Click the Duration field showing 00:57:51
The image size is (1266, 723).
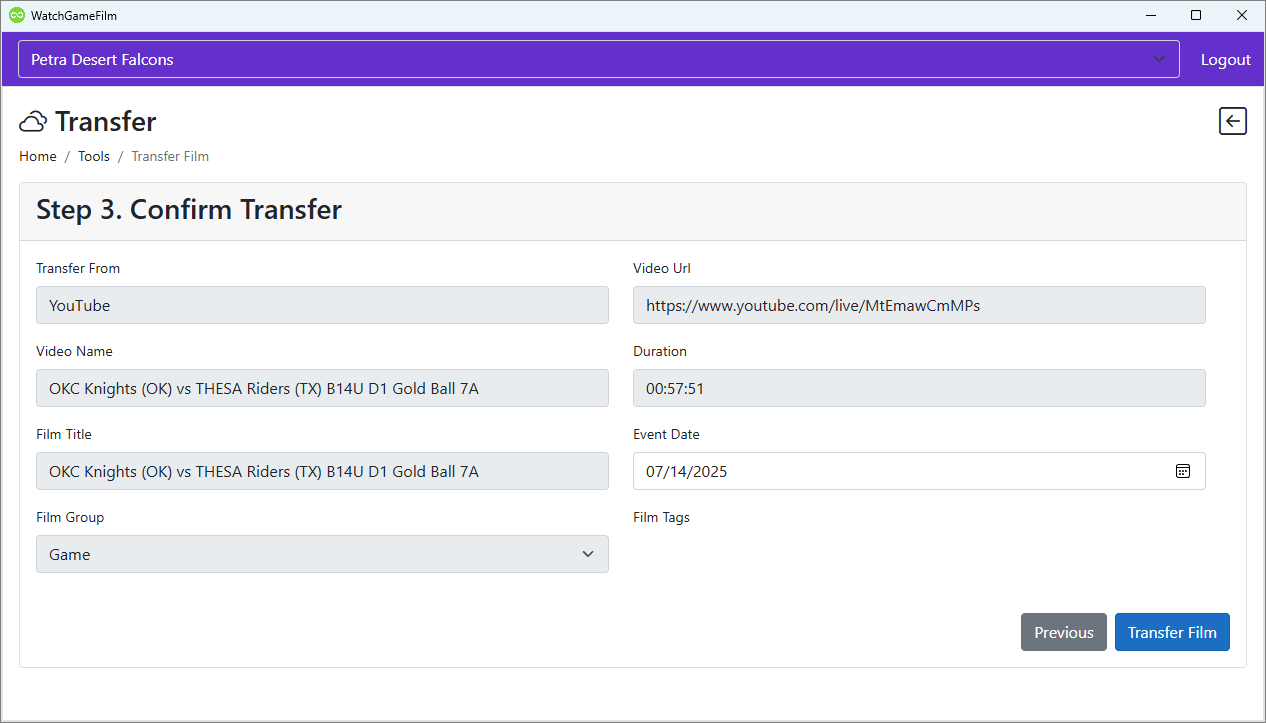(x=918, y=388)
